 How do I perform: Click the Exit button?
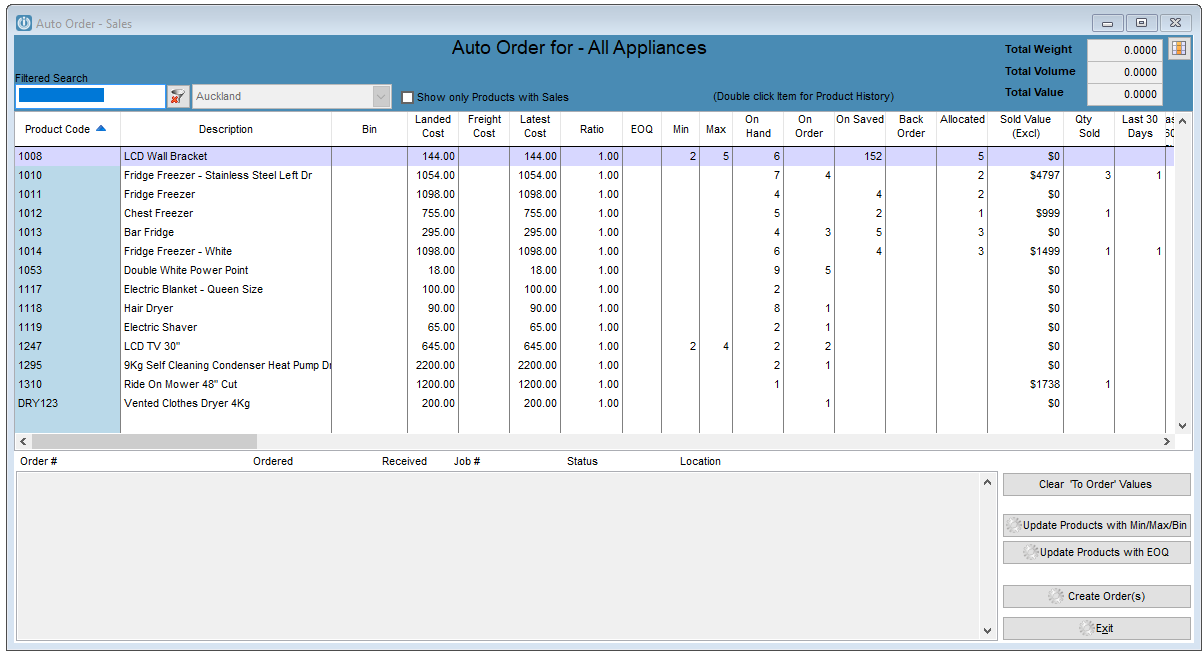[x=1097, y=628]
